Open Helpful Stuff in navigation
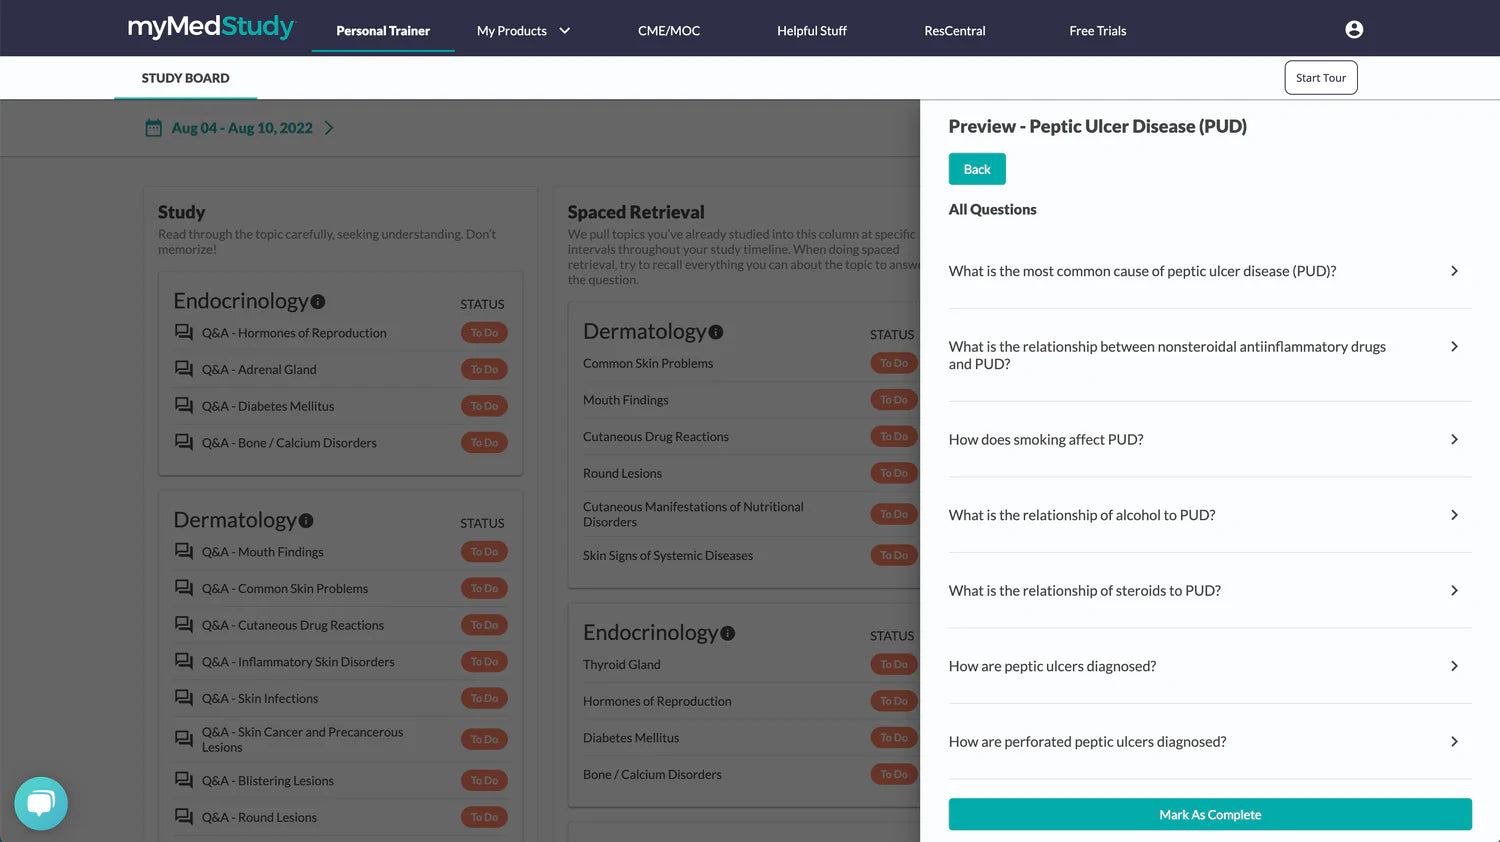The height and width of the screenshot is (842, 1500). click(x=812, y=31)
